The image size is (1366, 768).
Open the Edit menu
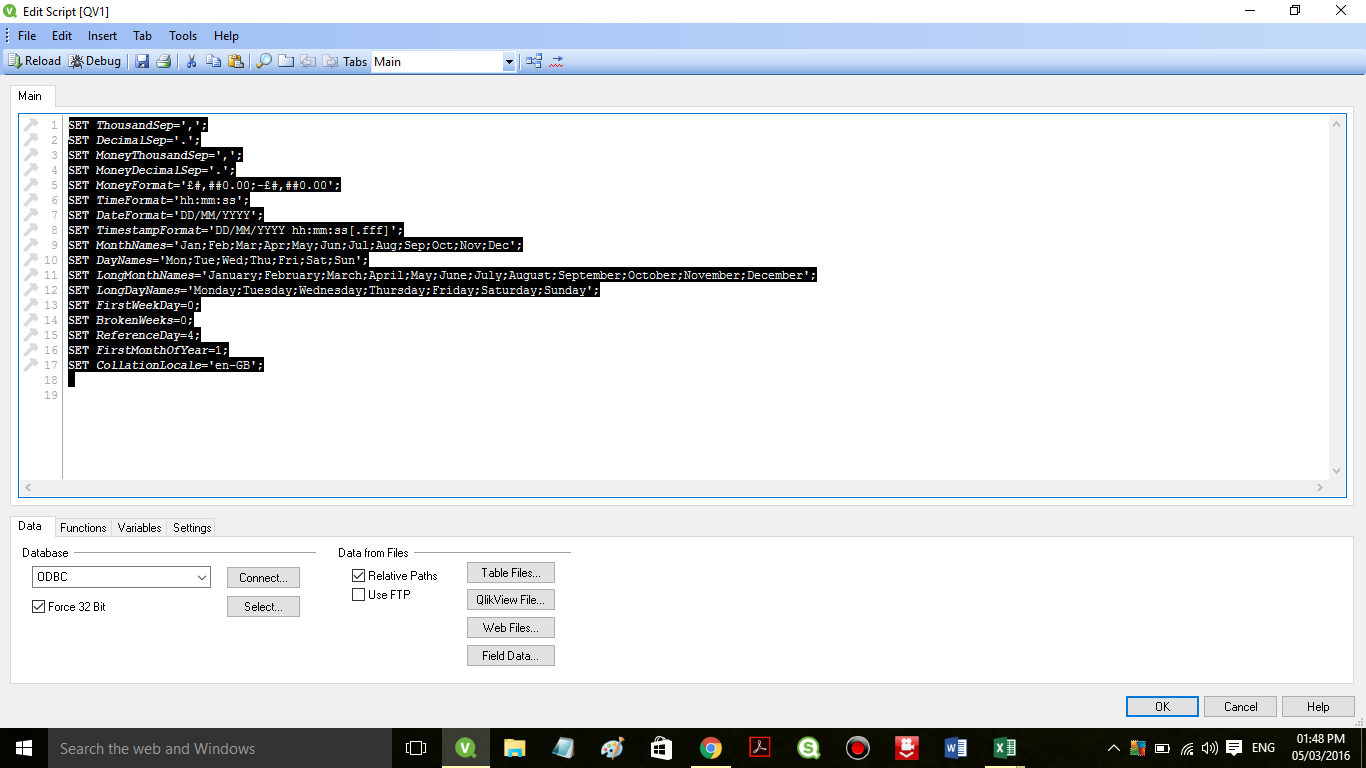(x=62, y=36)
